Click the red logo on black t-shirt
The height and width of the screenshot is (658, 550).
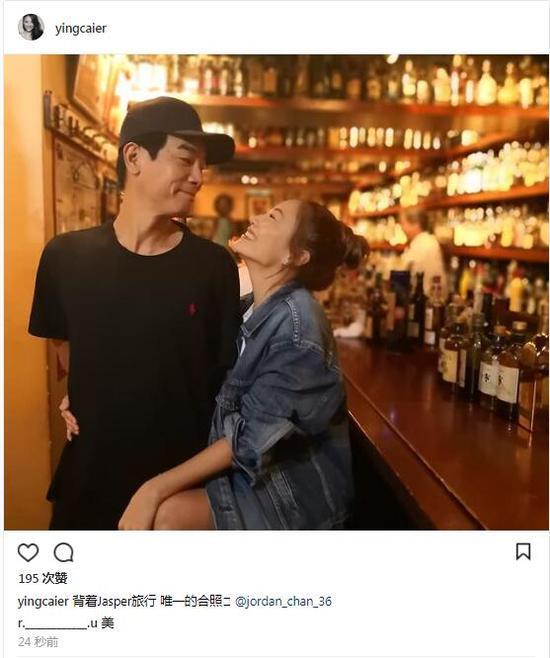192,309
